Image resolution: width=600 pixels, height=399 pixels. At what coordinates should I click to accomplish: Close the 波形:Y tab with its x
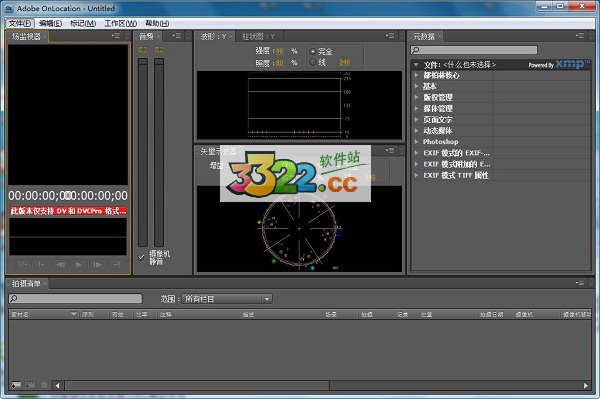(231, 36)
